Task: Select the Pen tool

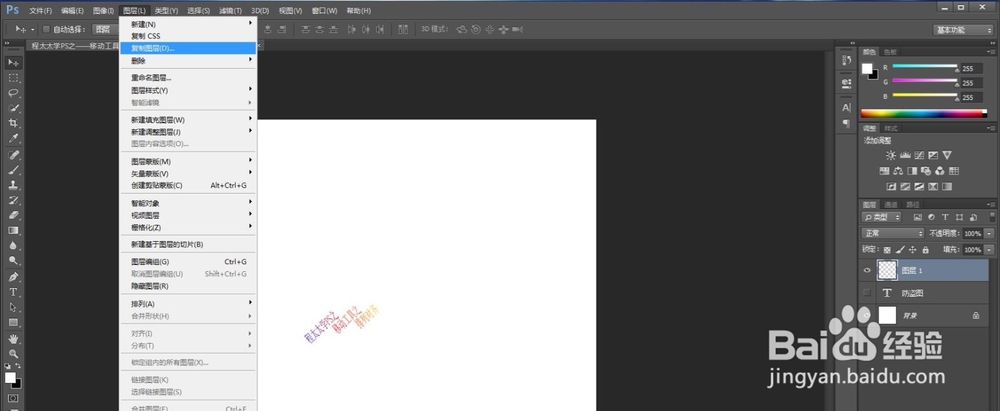Action: click(13, 277)
